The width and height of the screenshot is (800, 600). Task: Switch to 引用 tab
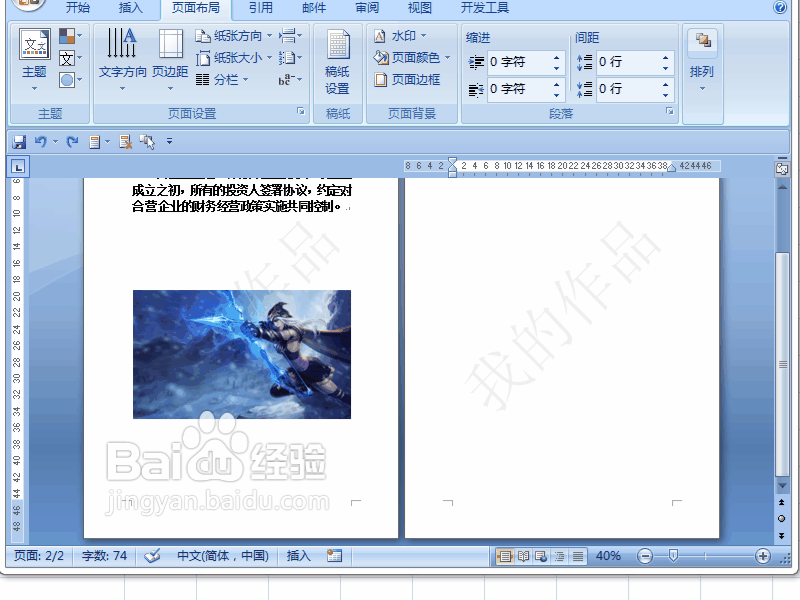(x=261, y=8)
